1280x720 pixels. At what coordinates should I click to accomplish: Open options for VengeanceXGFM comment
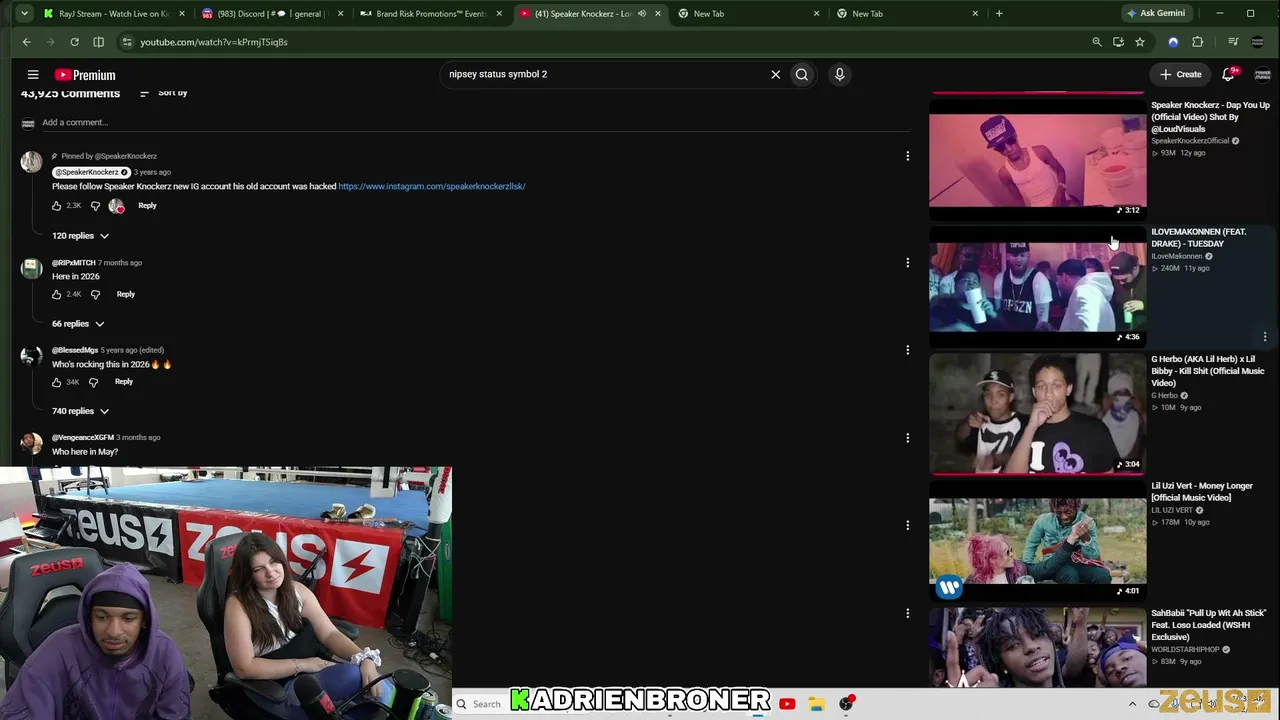907,438
